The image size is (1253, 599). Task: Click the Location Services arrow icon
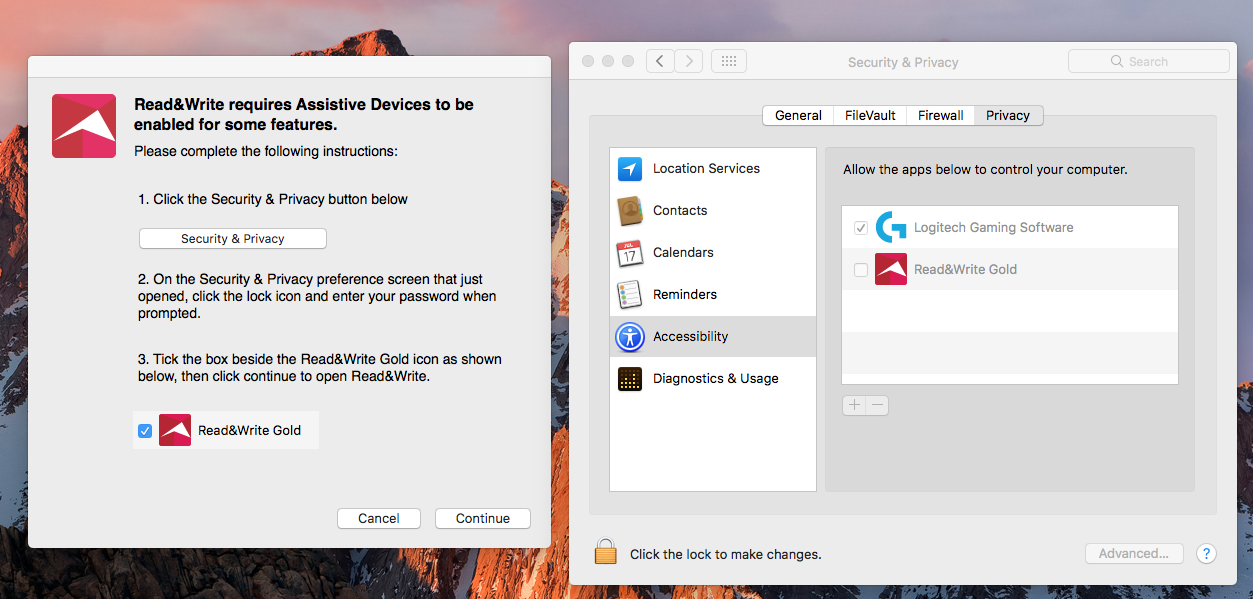(629, 169)
